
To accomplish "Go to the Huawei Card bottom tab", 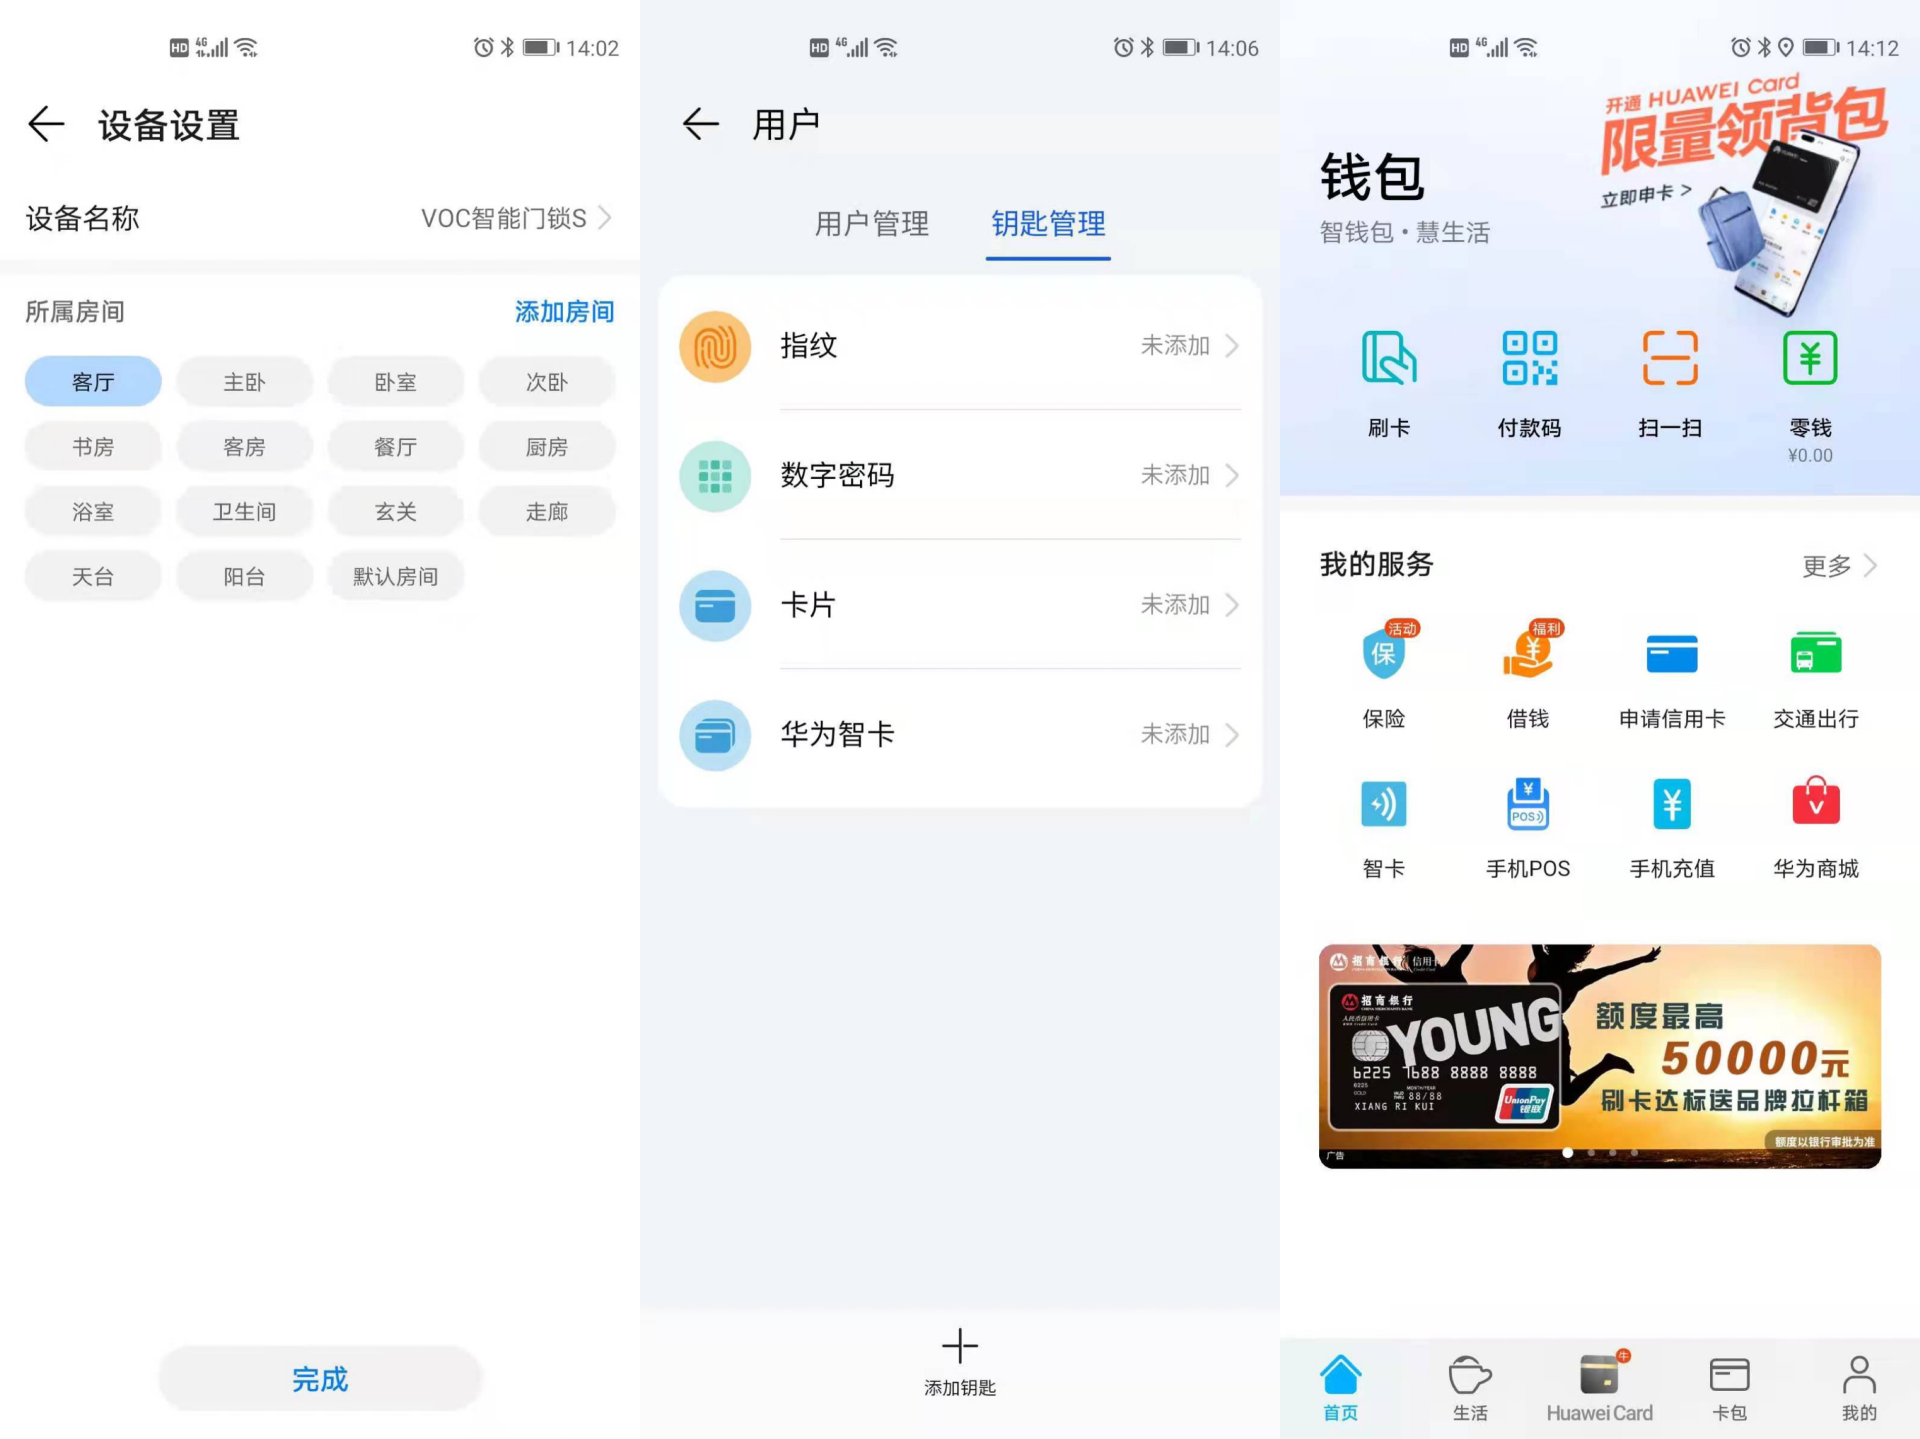I will coord(1600,1388).
